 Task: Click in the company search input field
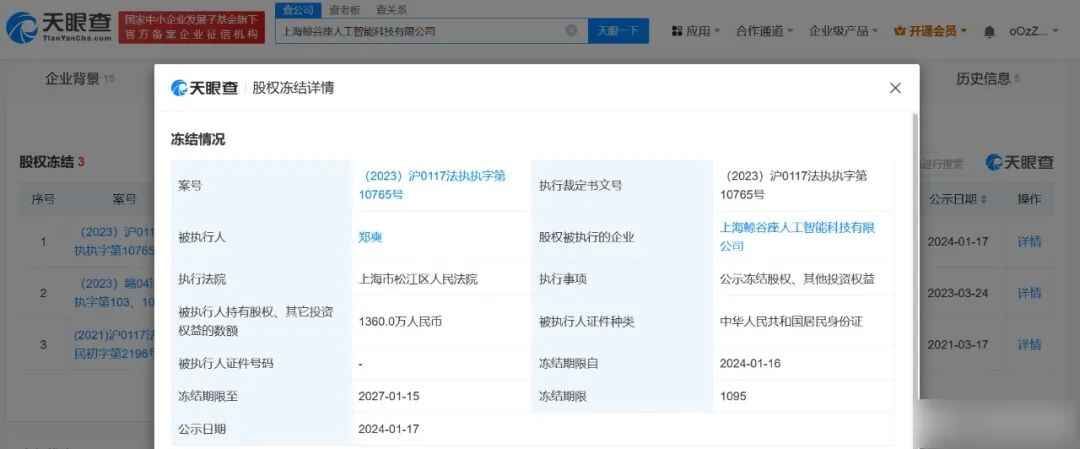420,31
